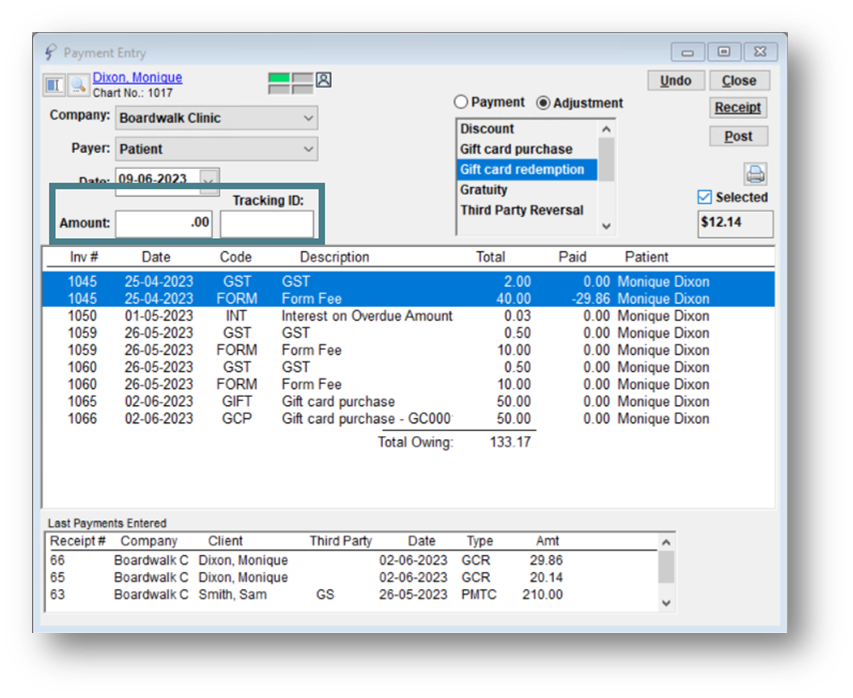Choose Gratuity adjustment type

(x=527, y=190)
